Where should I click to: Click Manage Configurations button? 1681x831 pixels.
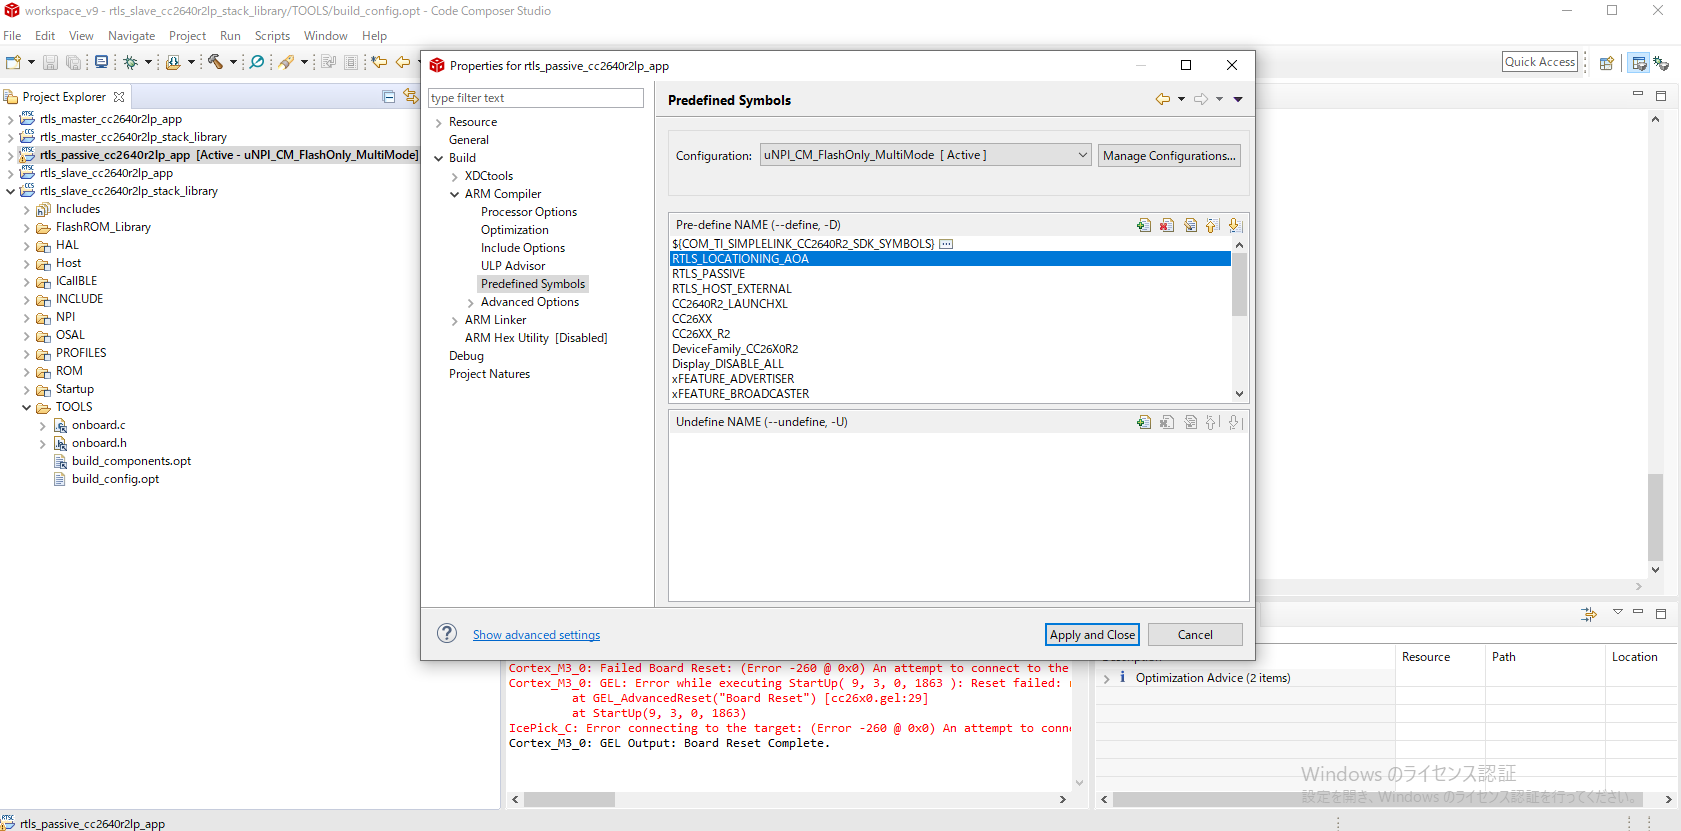(x=1169, y=155)
